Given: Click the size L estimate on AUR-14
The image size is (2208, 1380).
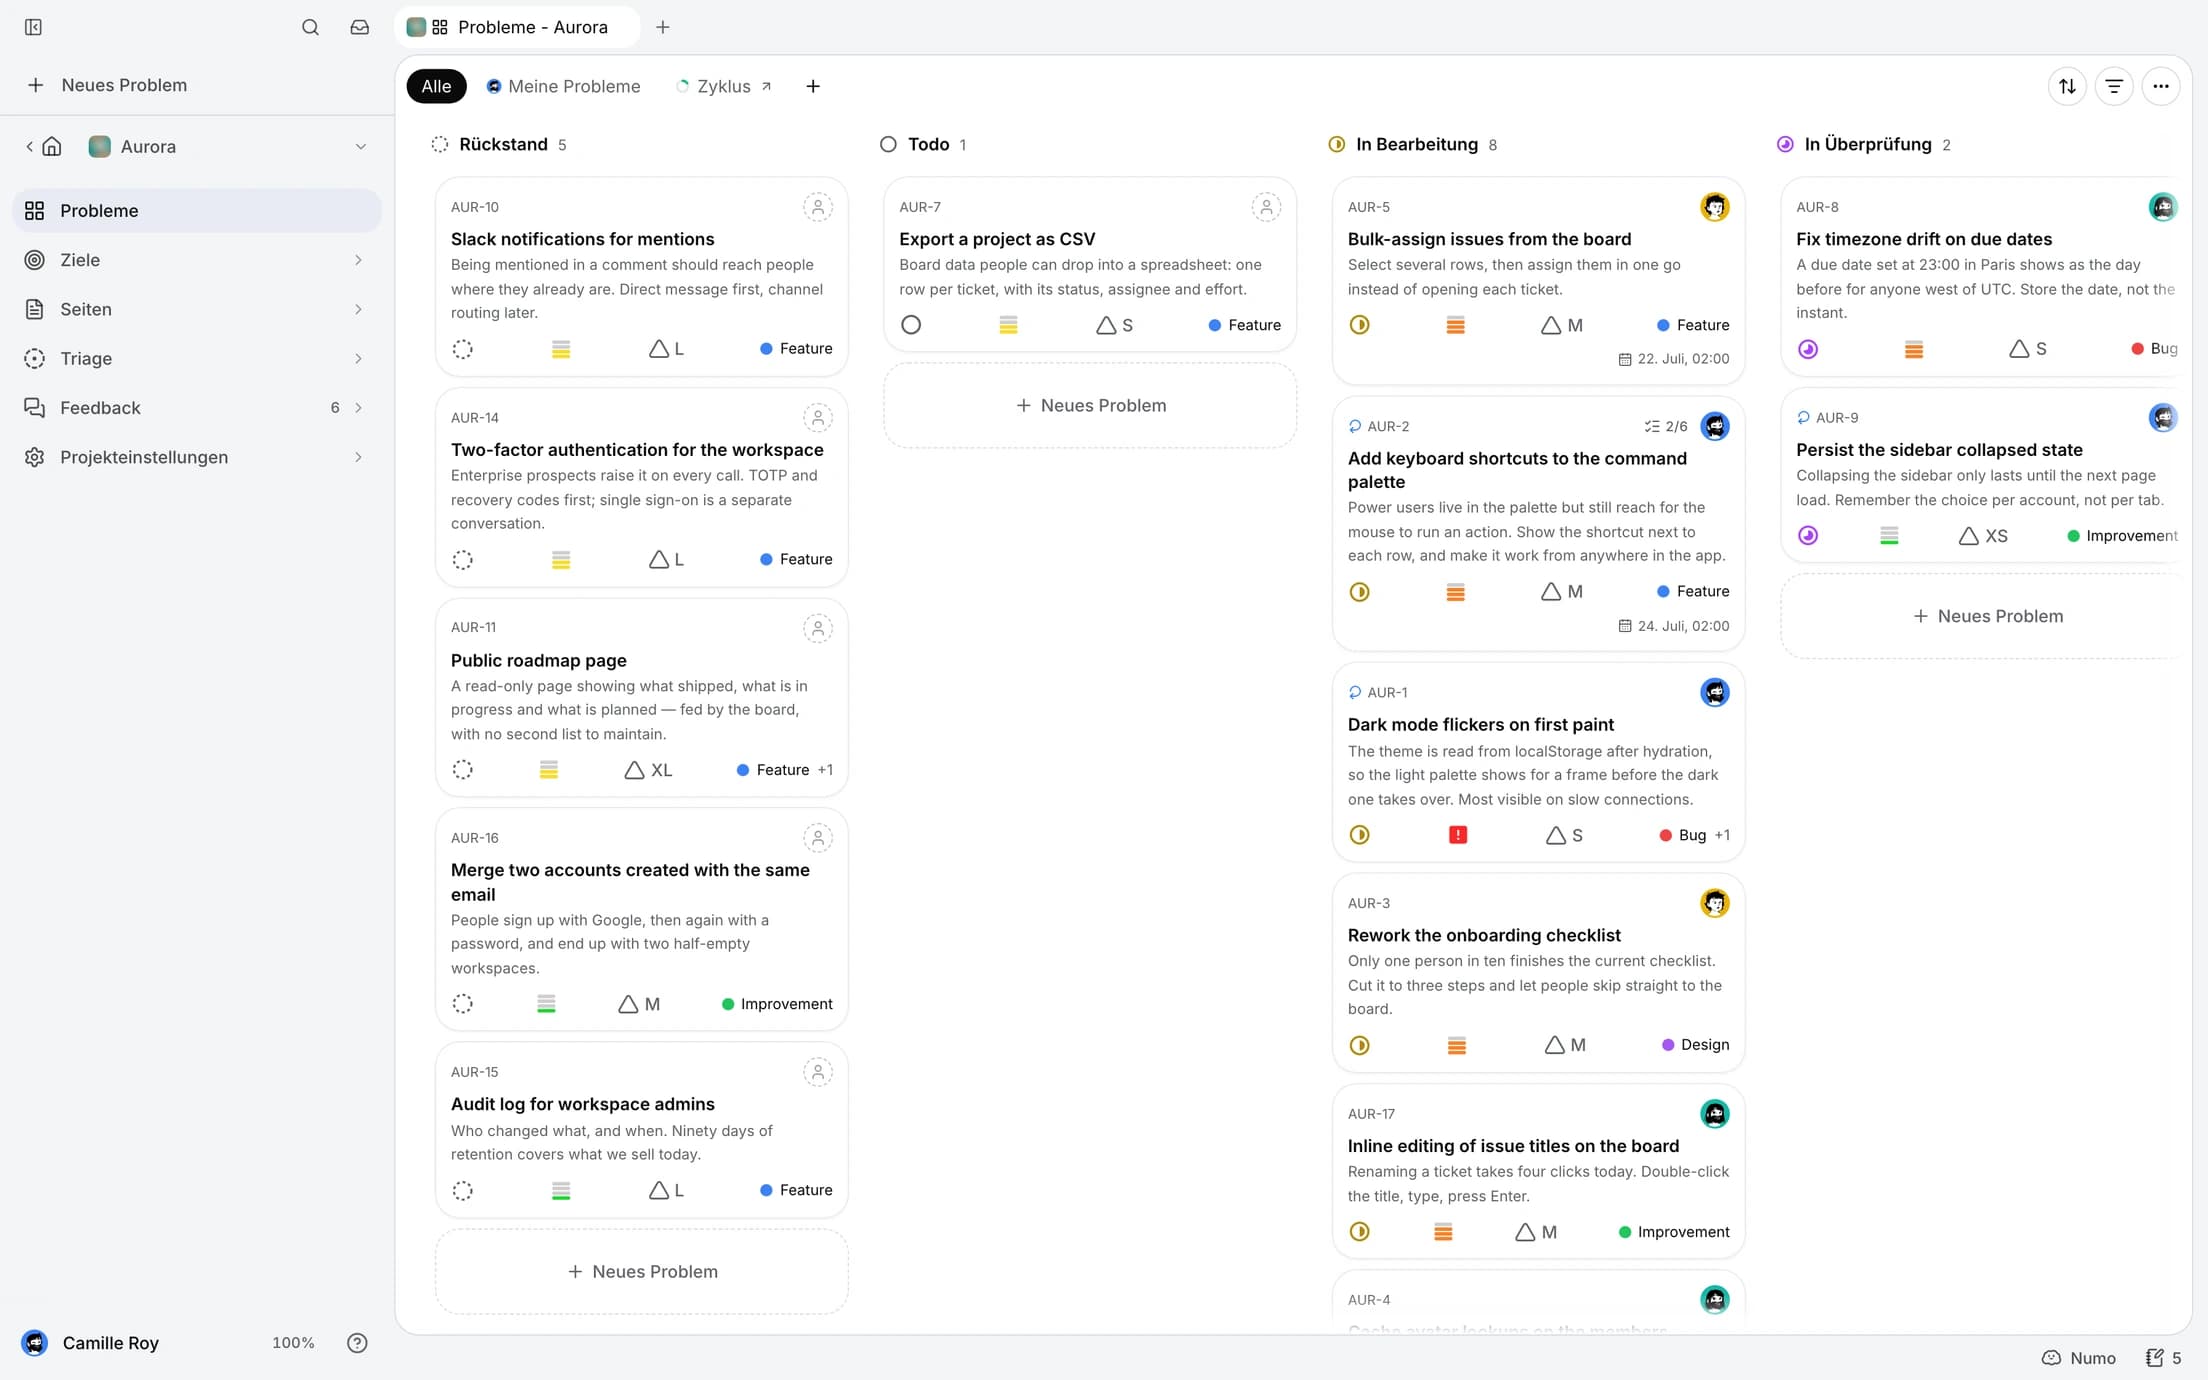Looking at the screenshot, I should click(667, 559).
